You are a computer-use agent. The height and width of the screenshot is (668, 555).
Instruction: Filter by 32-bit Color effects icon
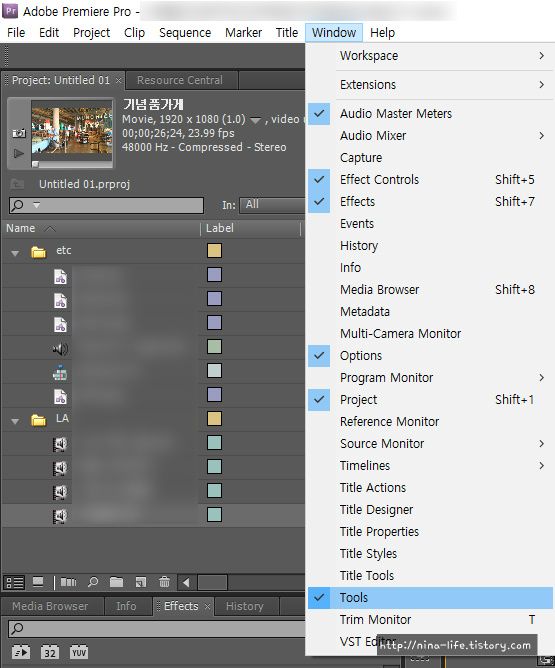pyautogui.click(x=50, y=652)
